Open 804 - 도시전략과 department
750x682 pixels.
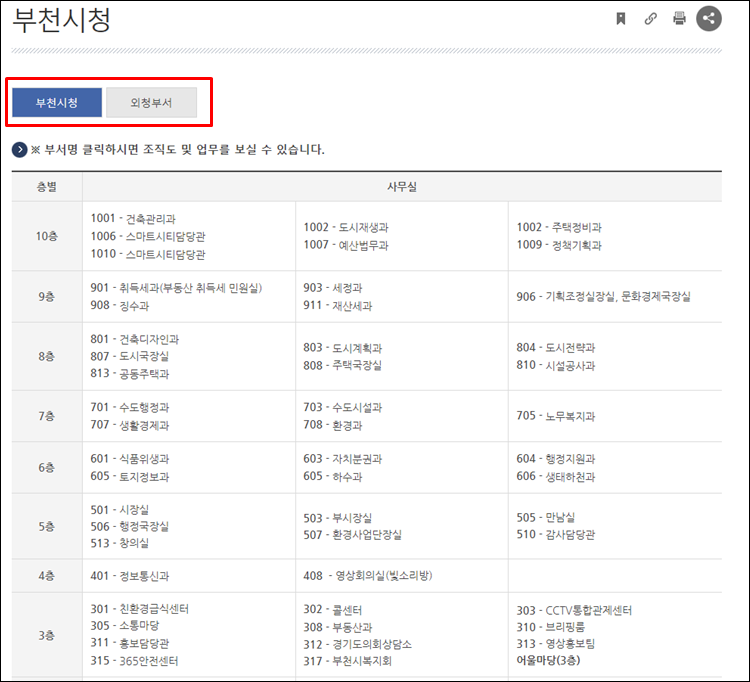[x=555, y=348]
